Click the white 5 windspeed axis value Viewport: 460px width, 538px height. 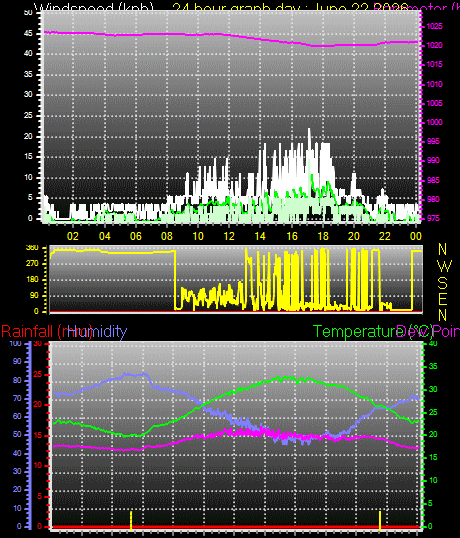point(30,198)
